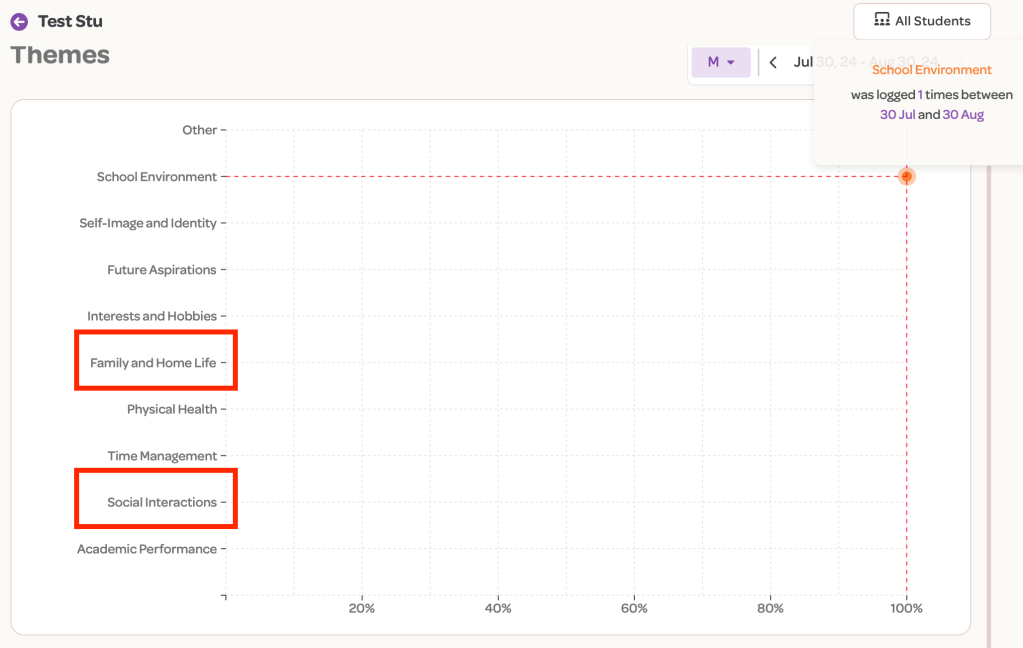This screenshot has height=648, width=1023.
Task: Select the Family and Home Life axis label
Action: pyautogui.click(x=153, y=363)
